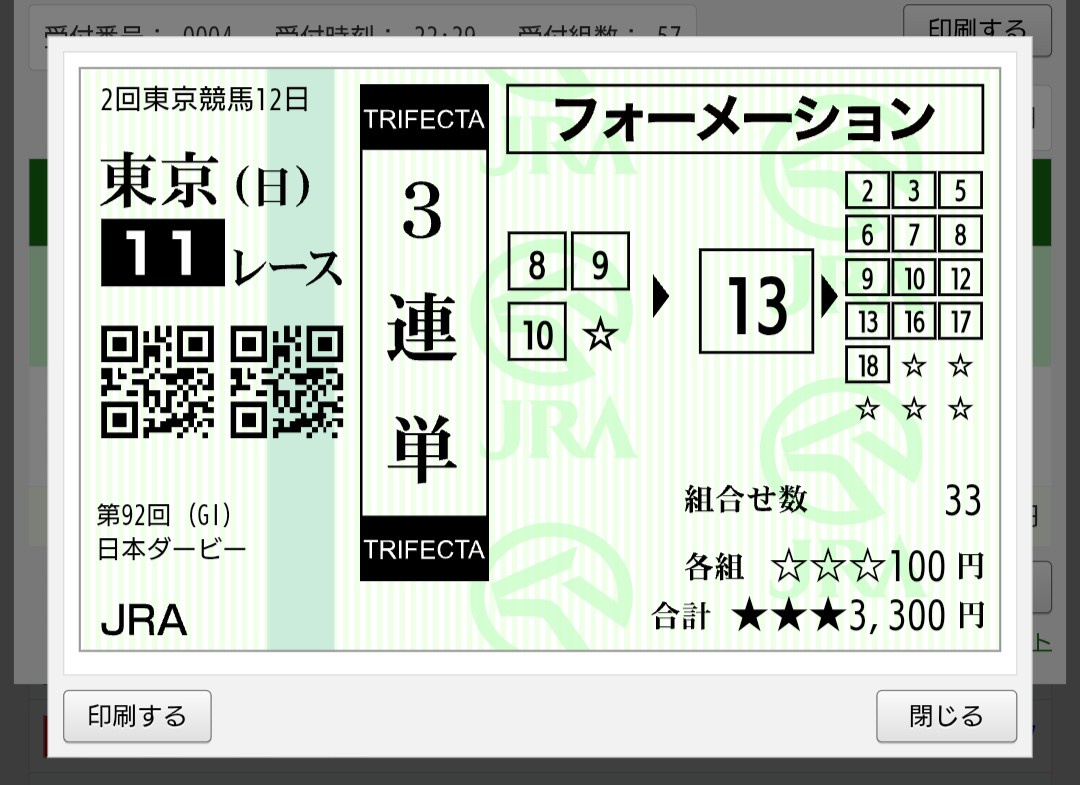Click the 11 race number box
The width and height of the screenshot is (1080, 785).
pyautogui.click(x=163, y=253)
